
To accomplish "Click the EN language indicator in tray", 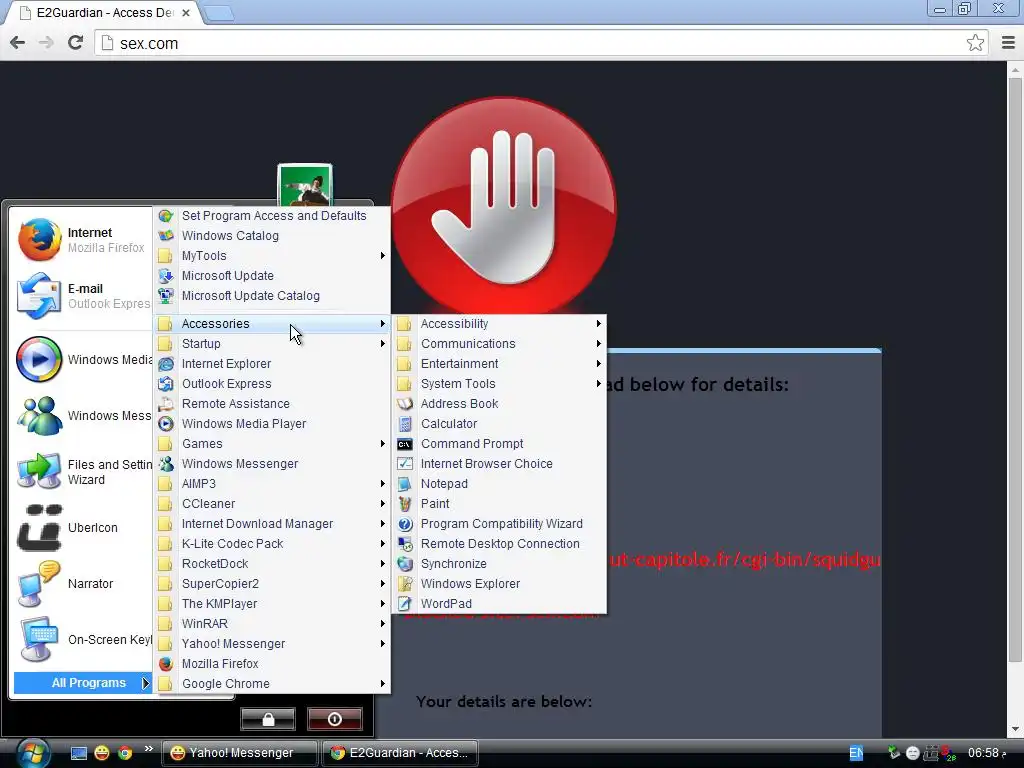I will pyautogui.click(x=856, y=753).
